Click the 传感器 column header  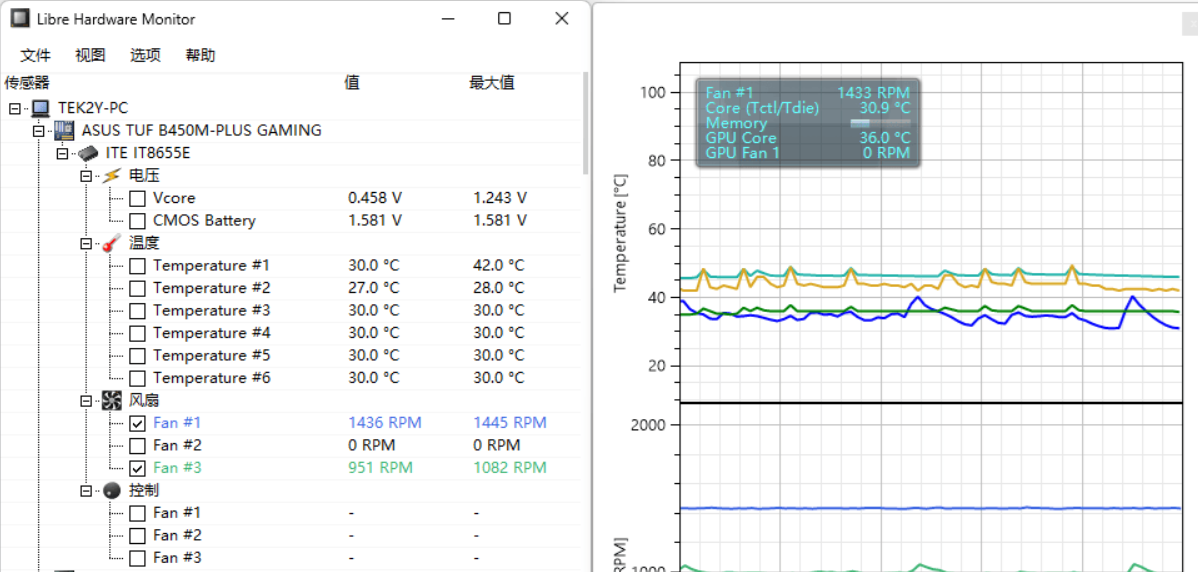pos(27,83)
